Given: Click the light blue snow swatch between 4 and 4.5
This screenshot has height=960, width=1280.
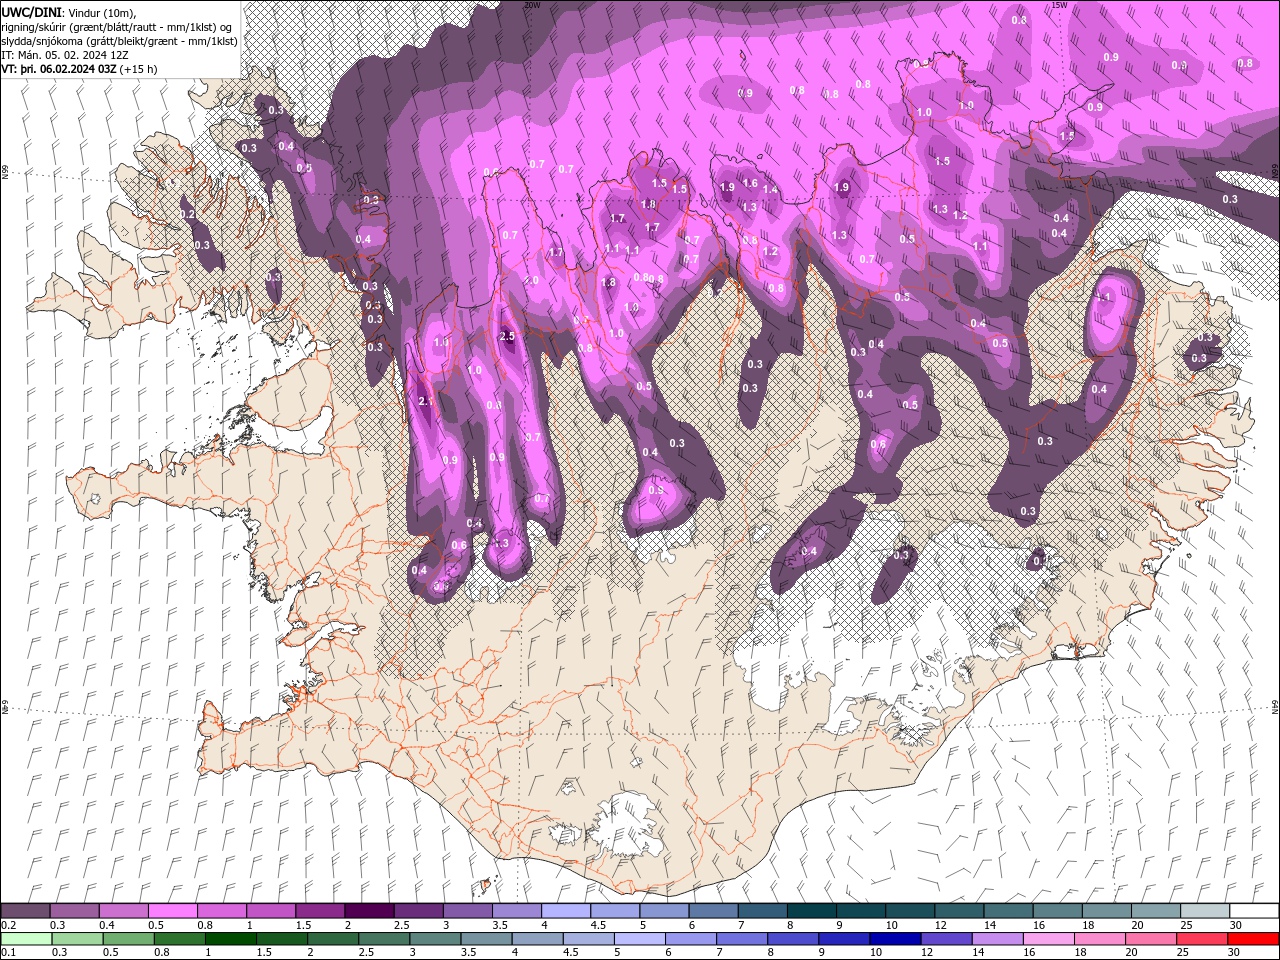Looking at the screenshot, I should click(x=565, y=910).
